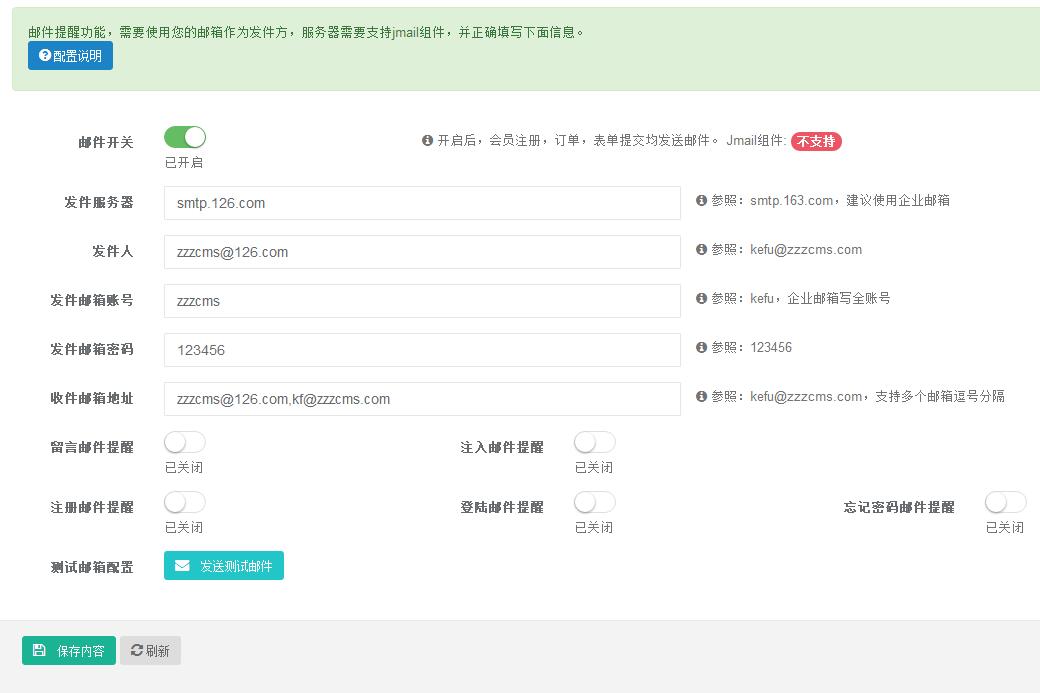
Task: Turn on 忘记密码邮件提醒
Action: tap(1004, 501)
